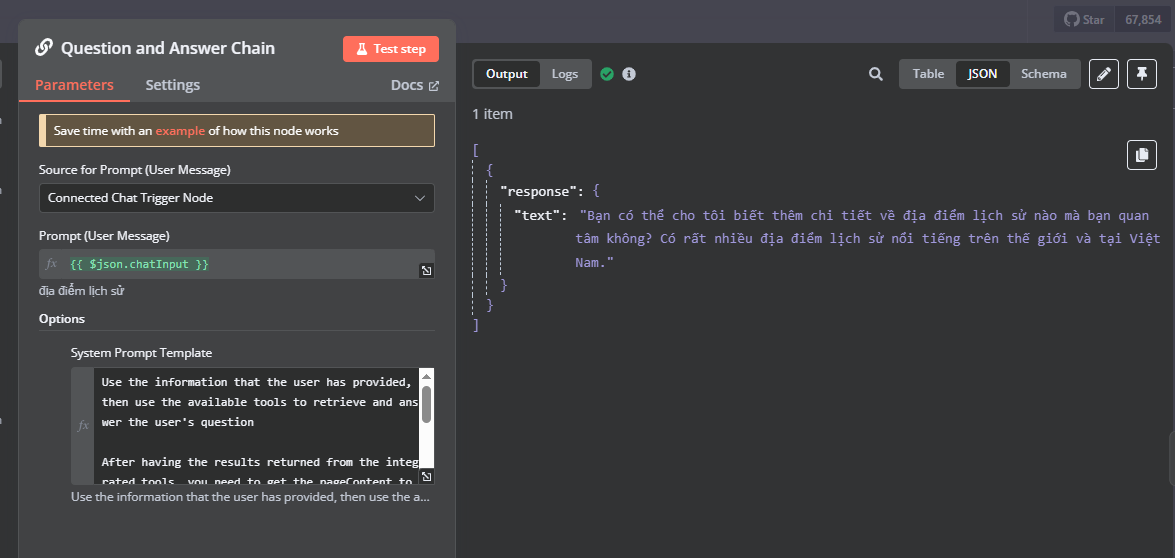The image size is (1175, 558).
Task: Open the example link in the hint banner
Action: click(180, 131)
